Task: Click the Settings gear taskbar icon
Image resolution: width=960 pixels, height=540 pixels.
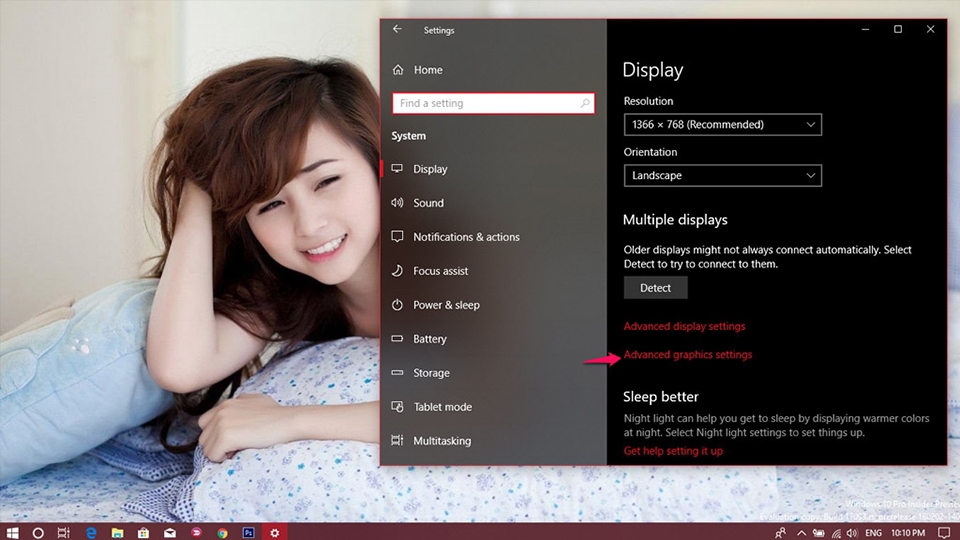Action: (x=275, y=533)
